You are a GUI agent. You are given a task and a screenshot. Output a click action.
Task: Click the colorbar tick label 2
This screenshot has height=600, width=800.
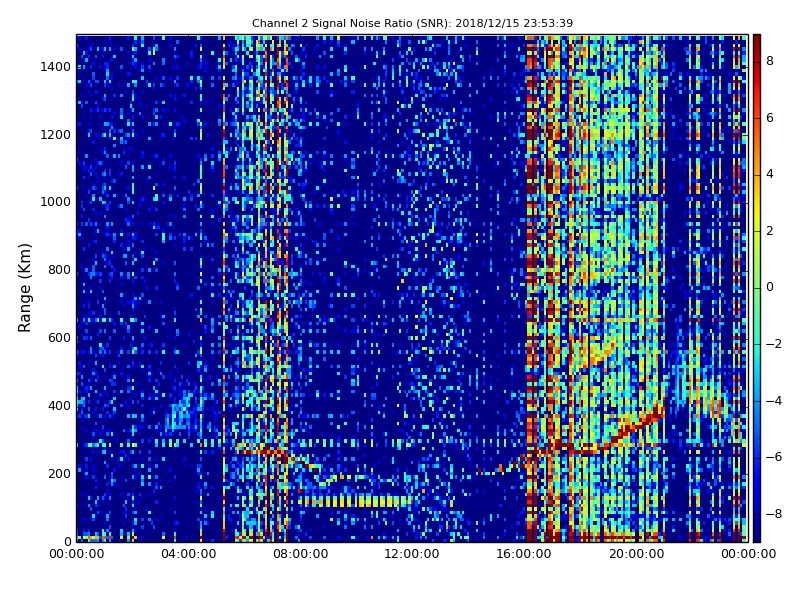click(770, 231)
